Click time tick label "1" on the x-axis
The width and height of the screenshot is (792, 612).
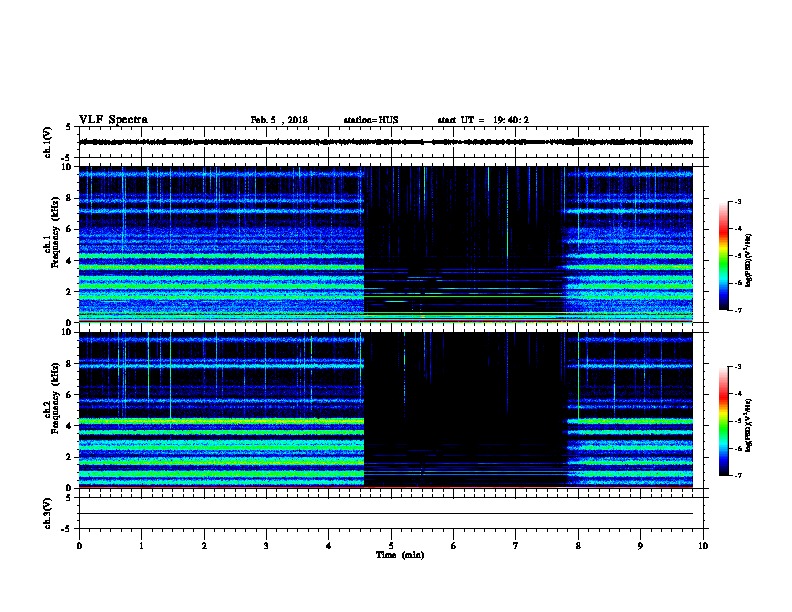[x=141, y=546]
